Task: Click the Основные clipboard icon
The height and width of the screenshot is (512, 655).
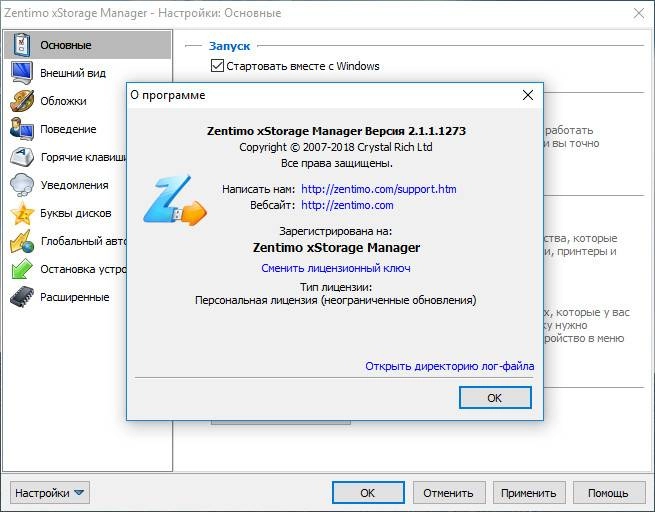Action: point(21,45)
